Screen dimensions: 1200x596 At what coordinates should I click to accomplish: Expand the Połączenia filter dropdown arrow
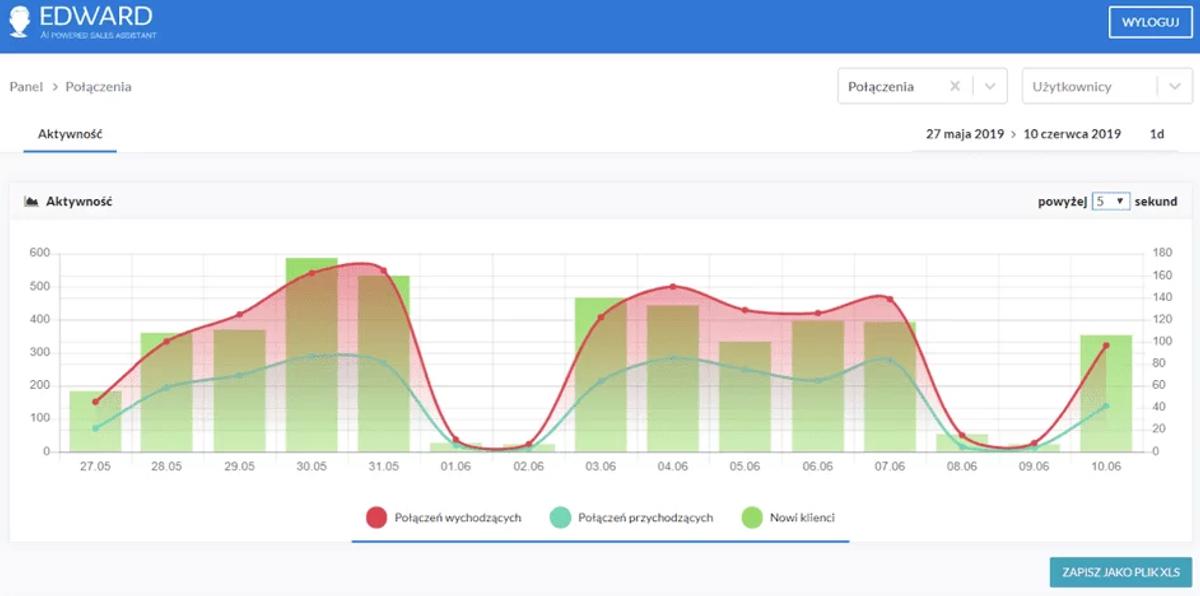click(x=990, y=87)
